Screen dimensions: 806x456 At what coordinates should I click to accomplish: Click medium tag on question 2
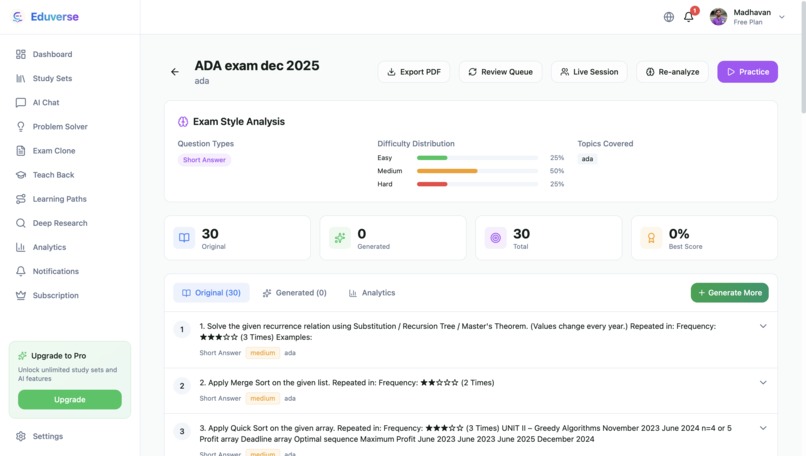point(263,398)
